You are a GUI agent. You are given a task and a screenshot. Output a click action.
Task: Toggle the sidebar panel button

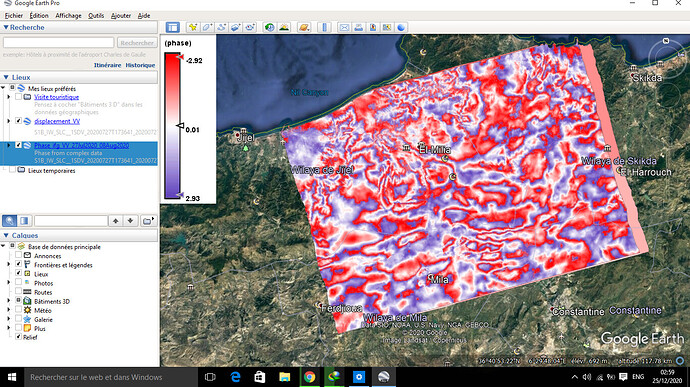[172, 27]
